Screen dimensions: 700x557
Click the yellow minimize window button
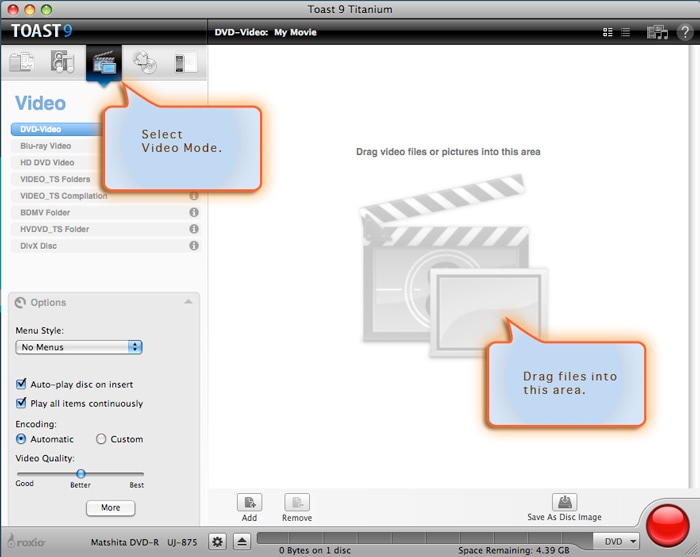pos(30,9)
